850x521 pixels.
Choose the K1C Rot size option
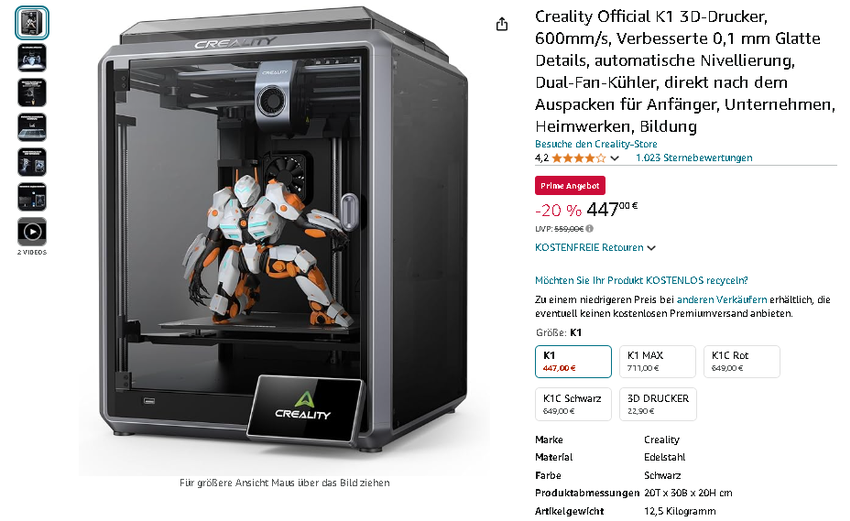pyautogui.click(x=742, y=362)
